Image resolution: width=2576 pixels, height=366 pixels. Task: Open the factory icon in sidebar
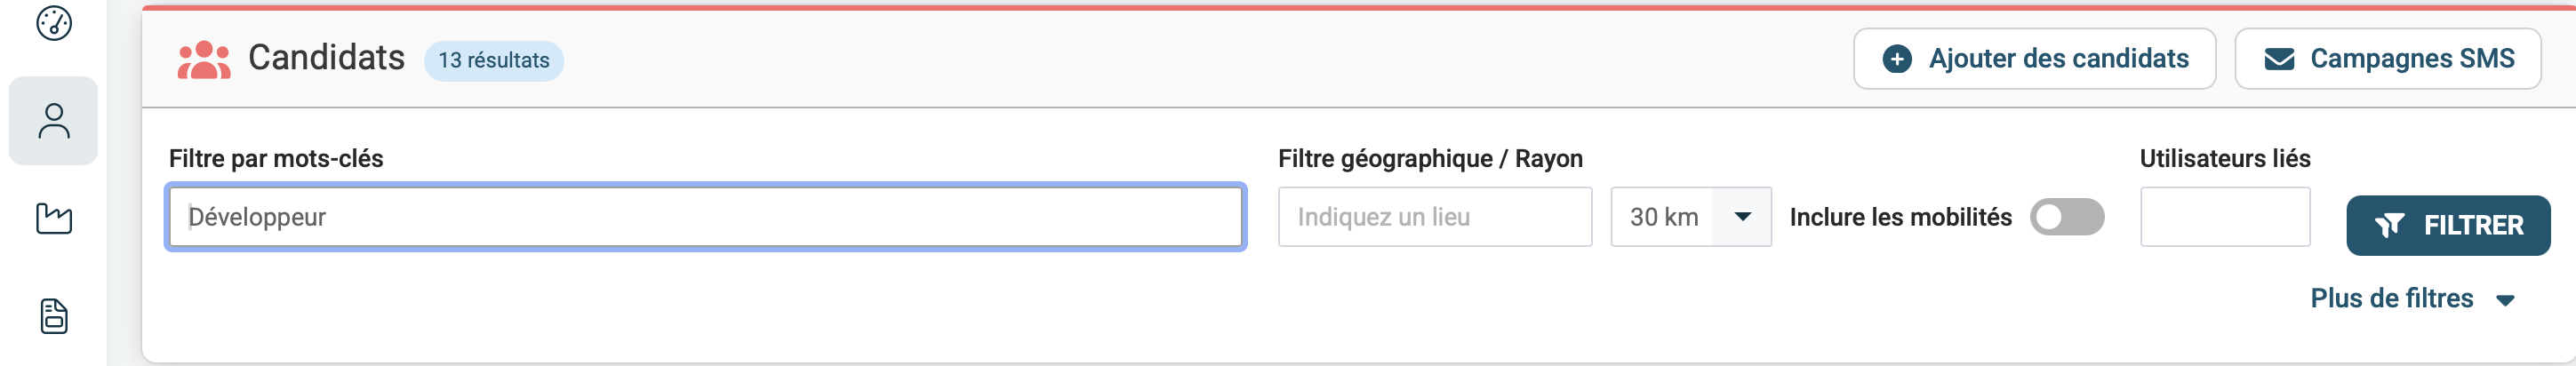54,218
